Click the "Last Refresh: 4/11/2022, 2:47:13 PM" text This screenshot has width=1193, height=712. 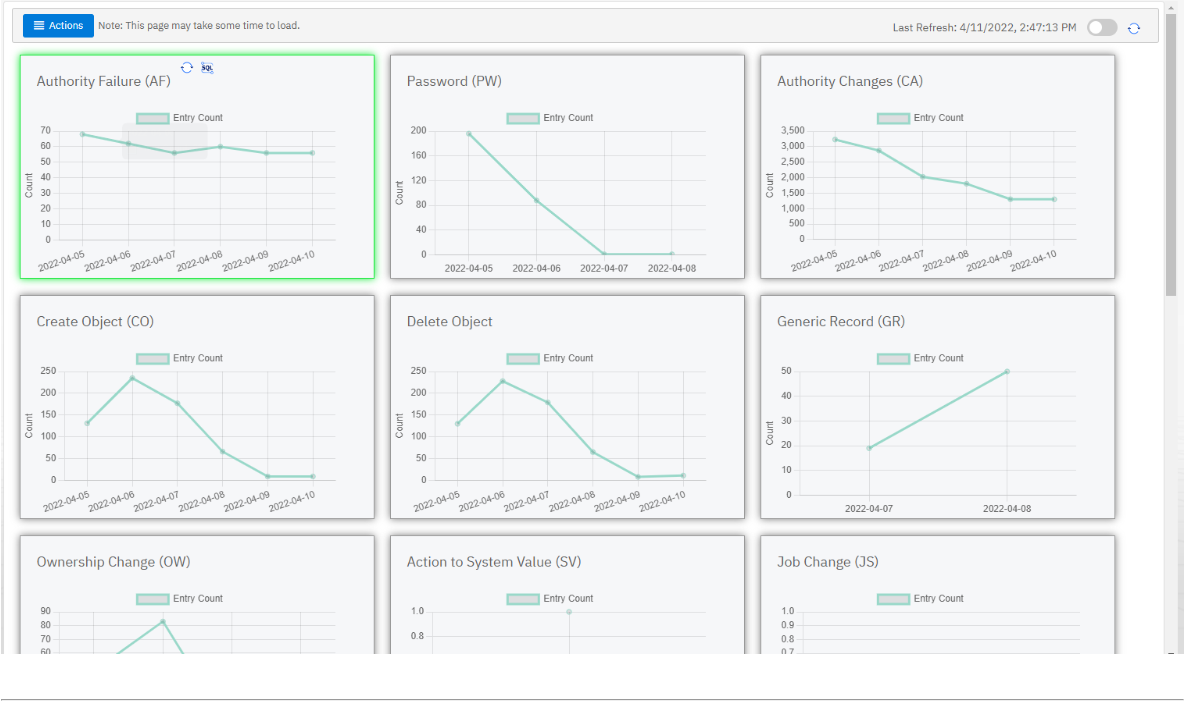pos(985,27)
